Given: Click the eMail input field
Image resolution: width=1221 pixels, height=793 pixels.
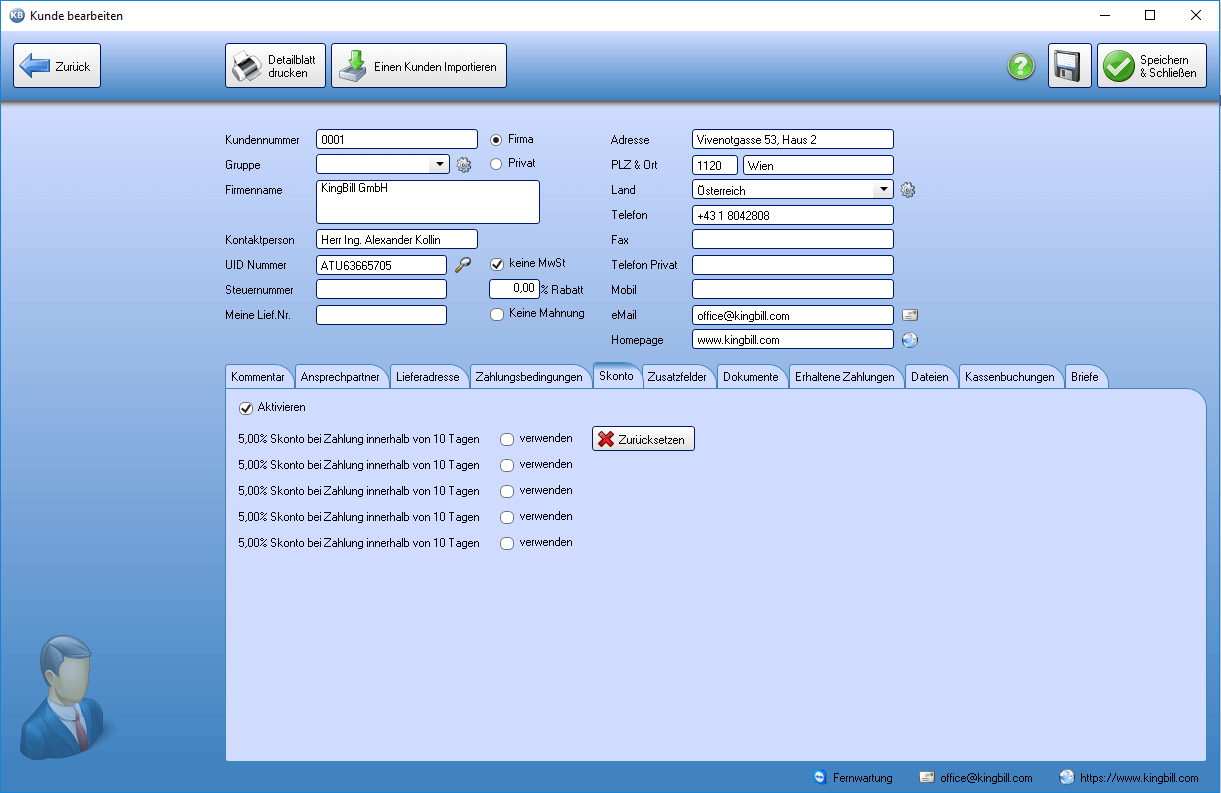Looking at the screenshot, I should point(792,315).
